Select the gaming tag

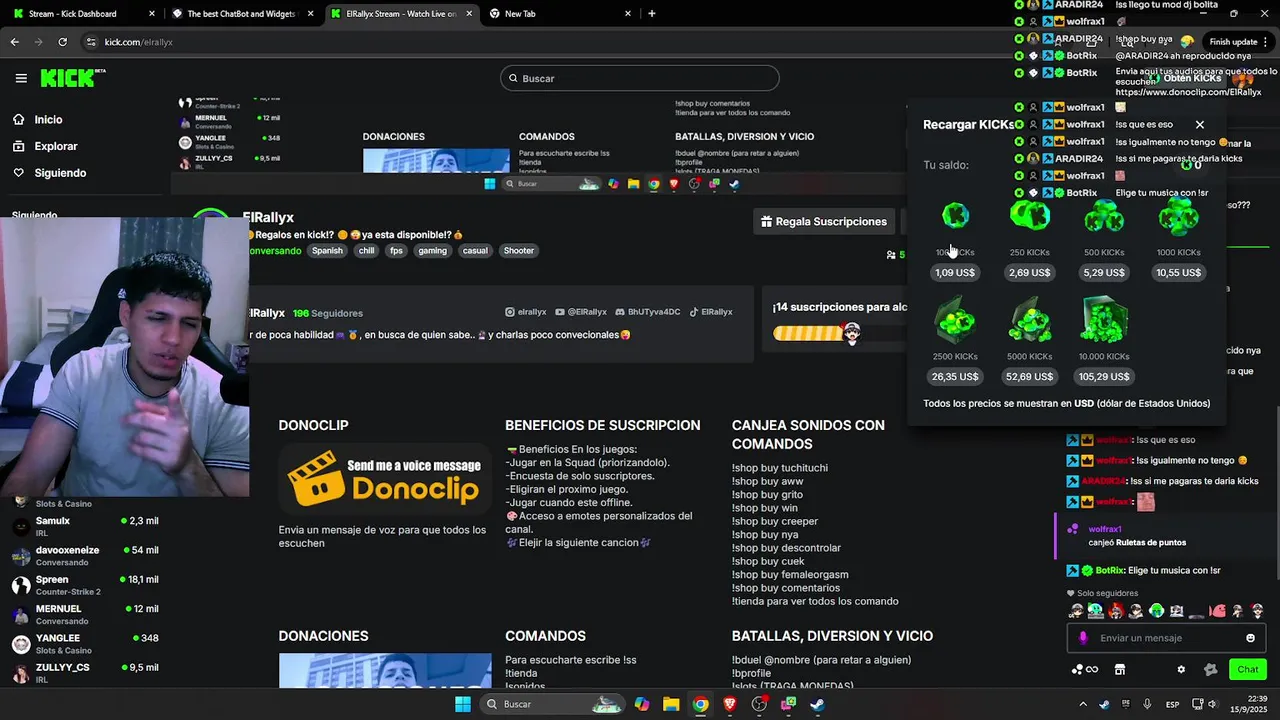pyautogui.click(x=433, y=251)
